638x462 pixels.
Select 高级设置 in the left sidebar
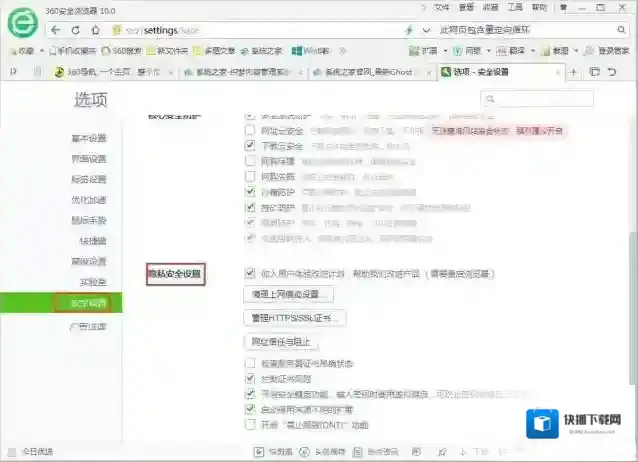tap(88, 260)
